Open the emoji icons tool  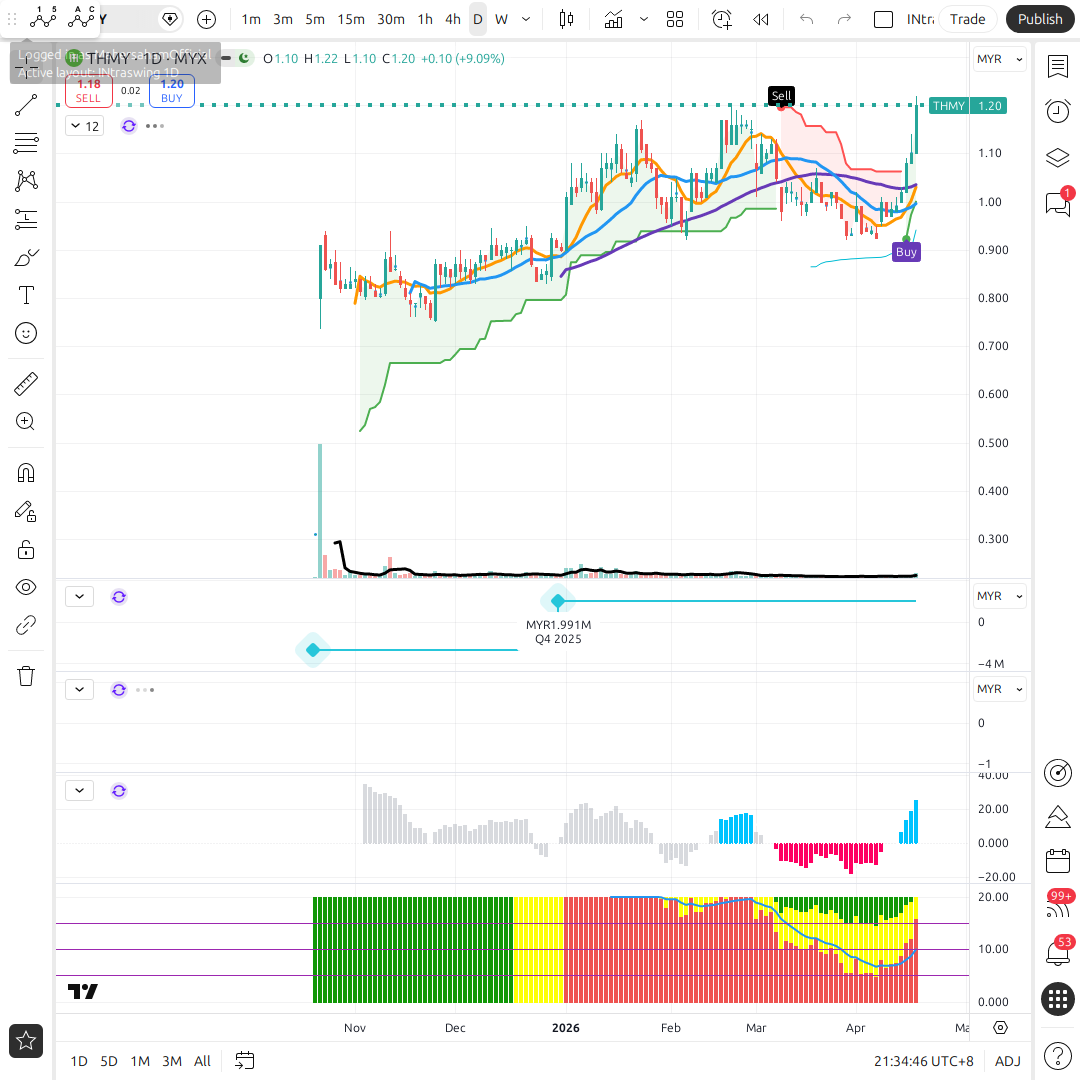pyautogui.click(x=26, y=333)
